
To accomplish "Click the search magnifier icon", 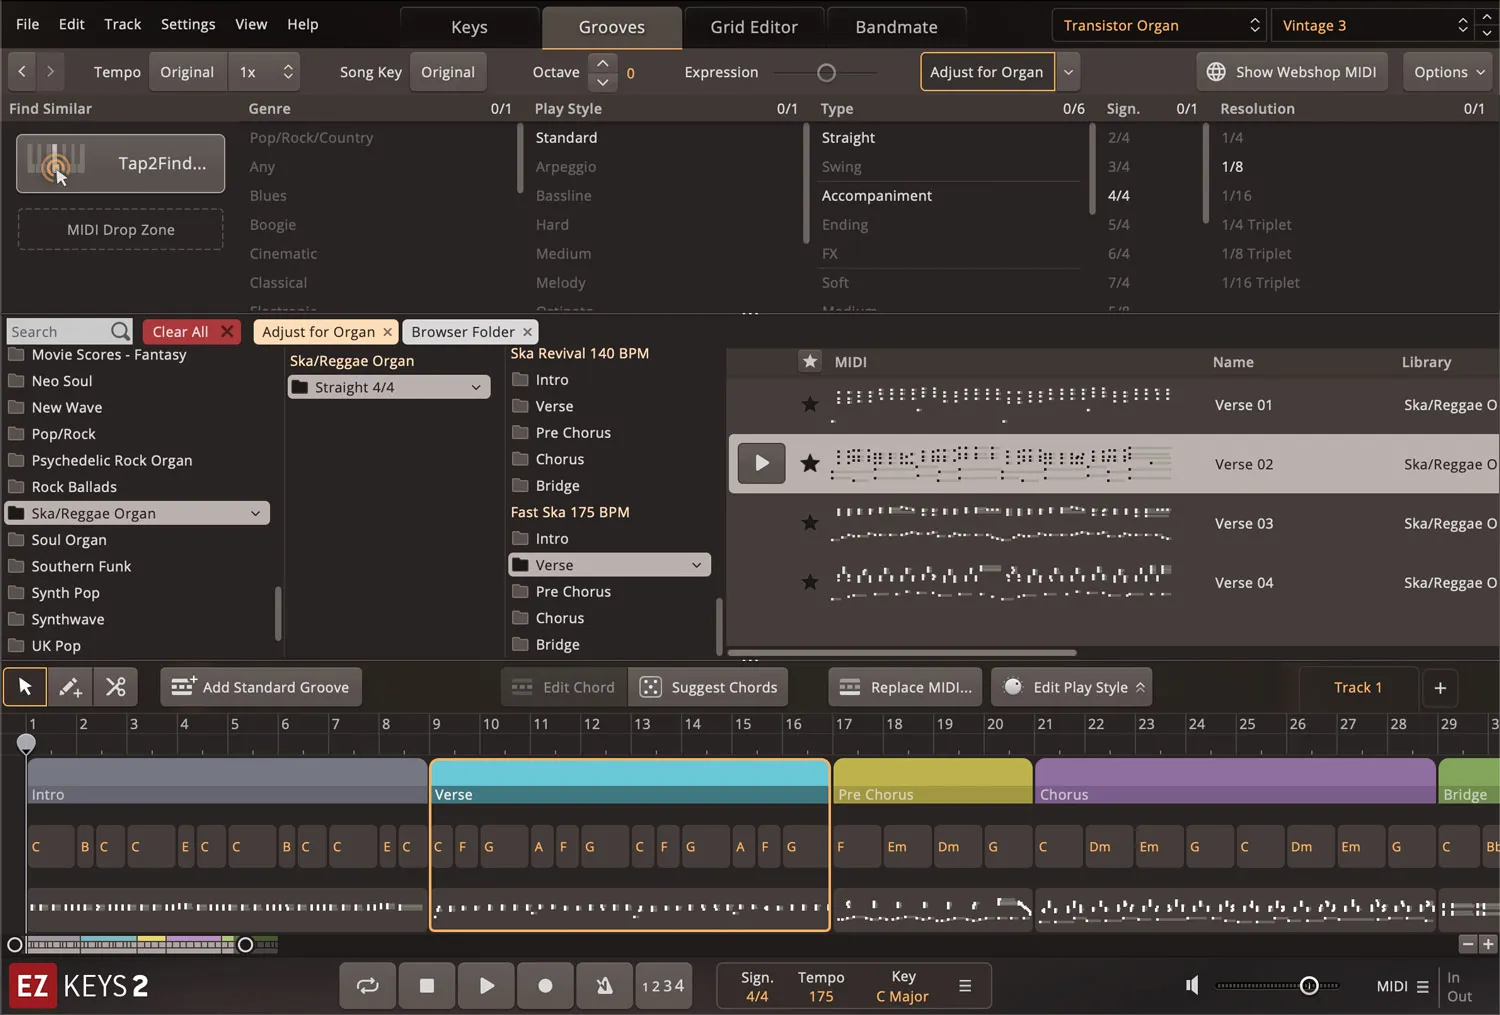I will pos(120,331).
